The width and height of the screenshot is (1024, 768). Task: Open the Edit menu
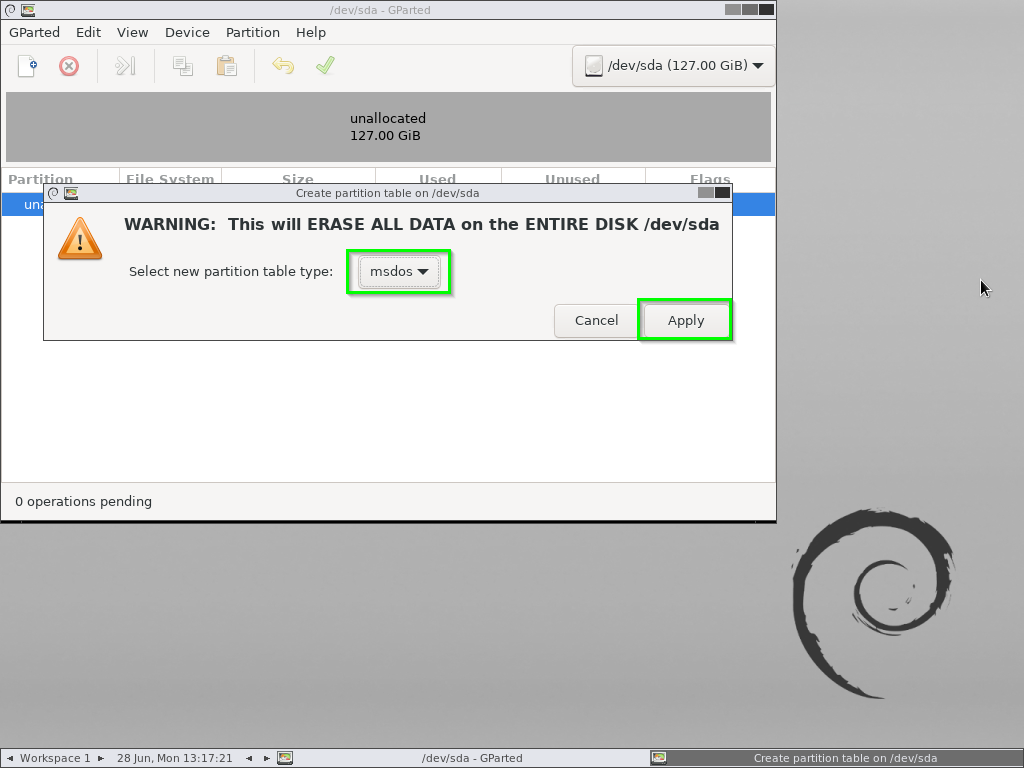[x=88, y=33]
